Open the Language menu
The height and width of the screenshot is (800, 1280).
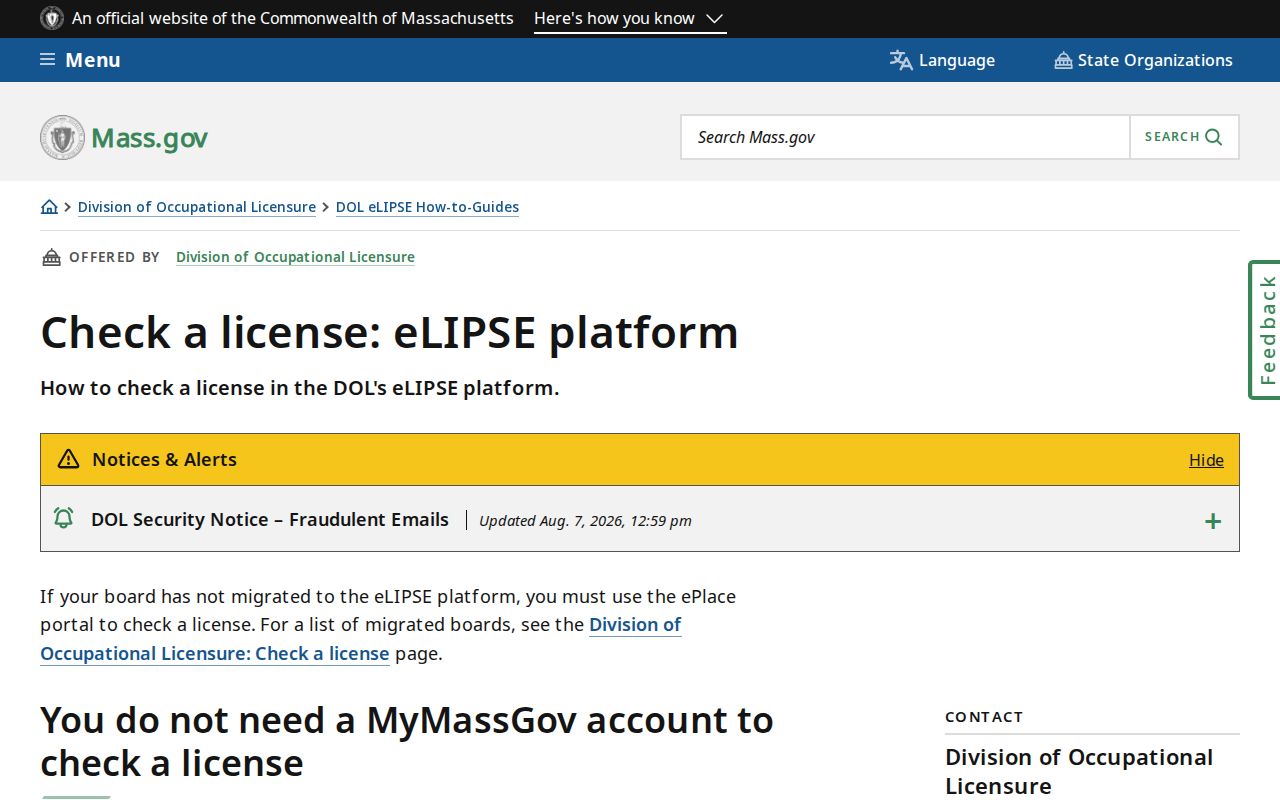942,60
